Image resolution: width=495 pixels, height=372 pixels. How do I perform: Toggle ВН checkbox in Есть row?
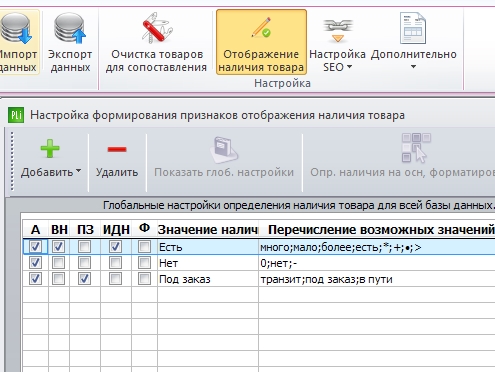pos(58,247)
